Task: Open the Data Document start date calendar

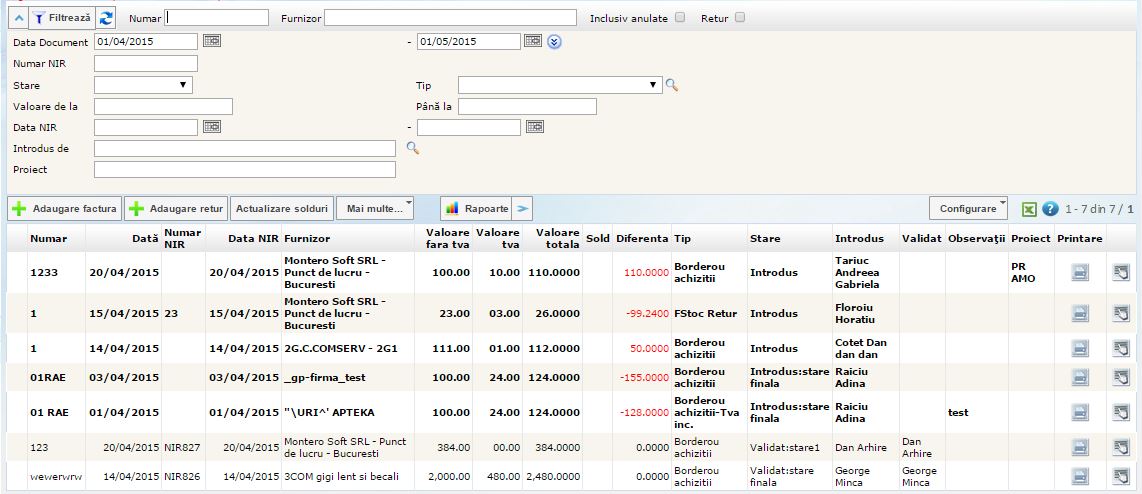Action: point(212,41)
